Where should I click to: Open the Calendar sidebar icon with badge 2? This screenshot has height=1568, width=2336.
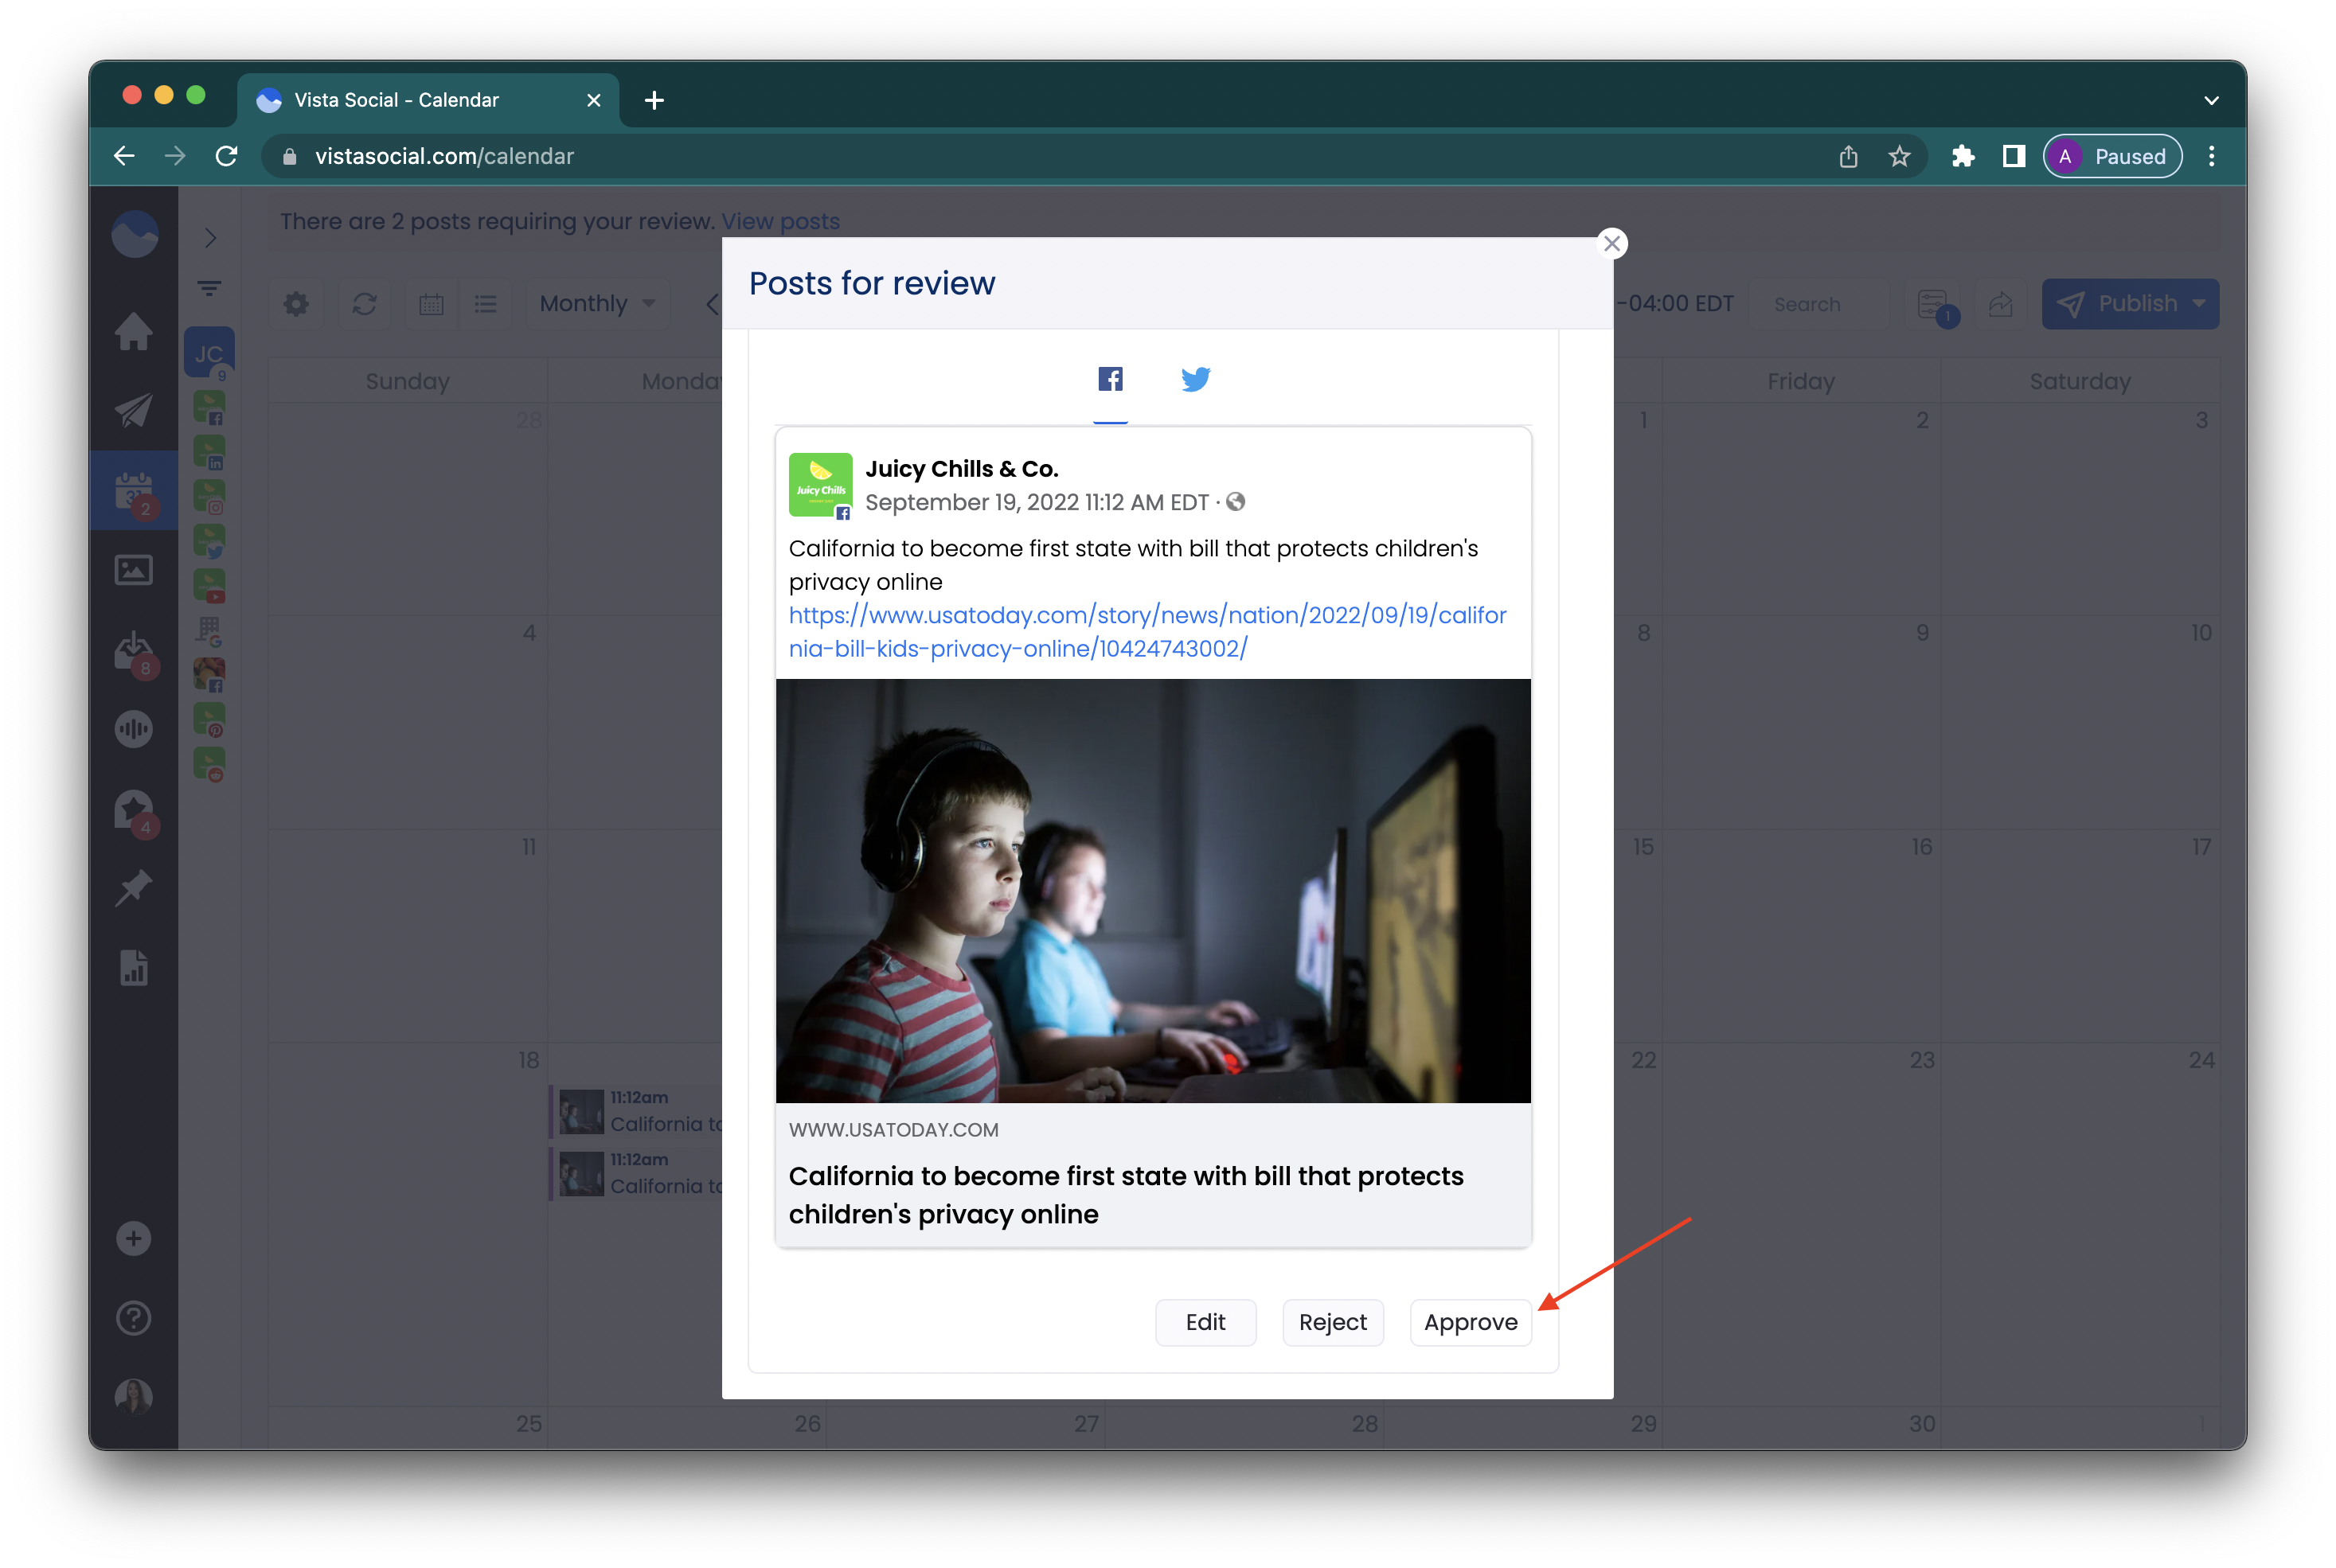[134, 492]
